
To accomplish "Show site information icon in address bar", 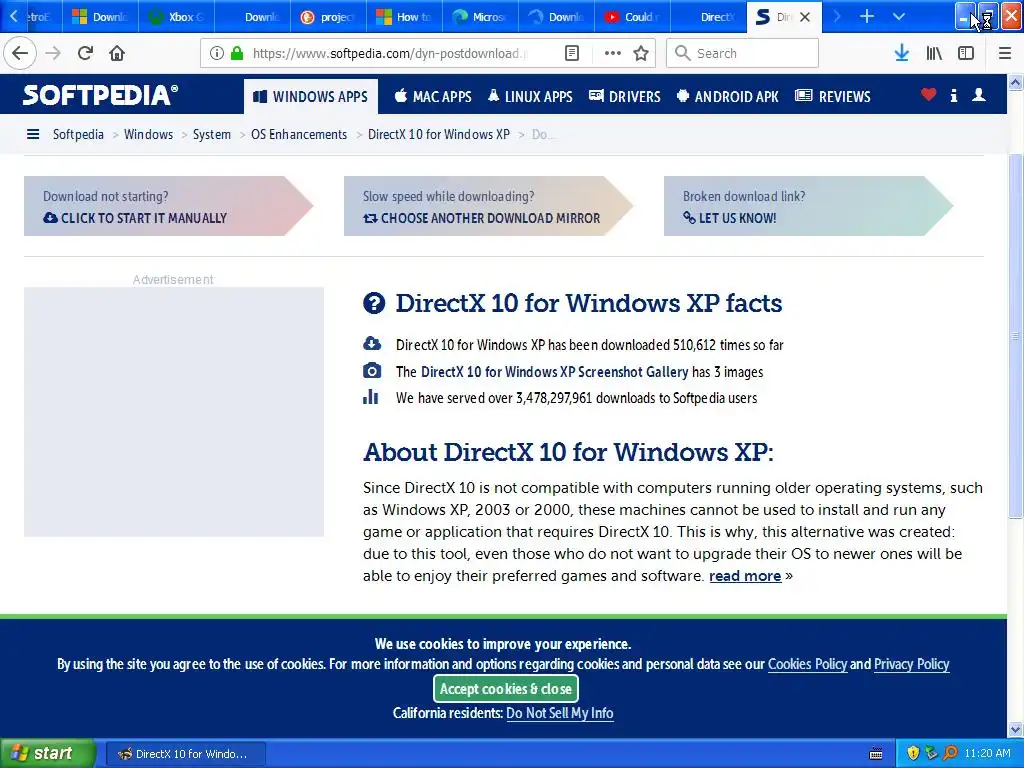I will click(x=216, y=53).
